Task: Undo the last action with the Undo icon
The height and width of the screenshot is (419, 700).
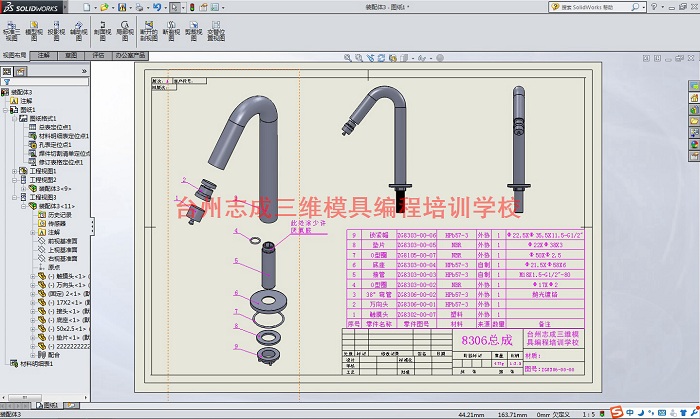Action: (157, 7)
